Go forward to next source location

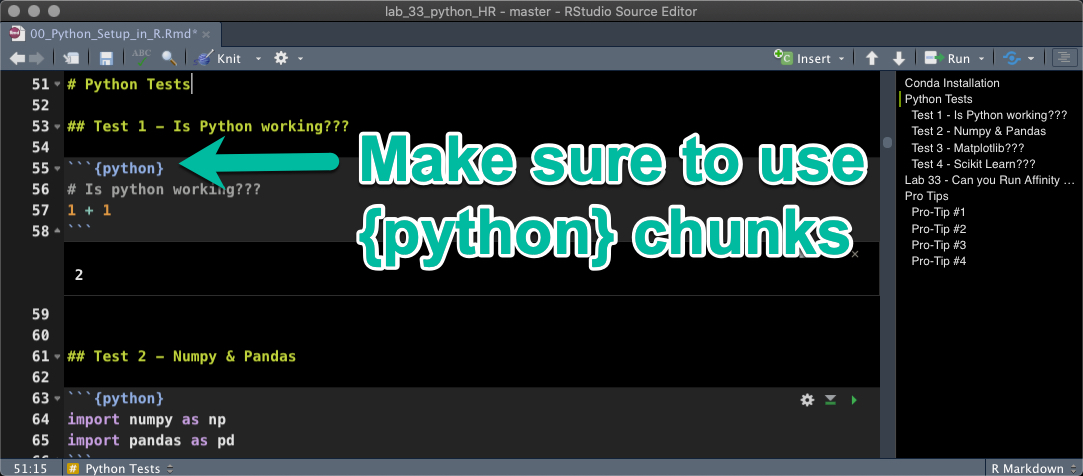point(37,59)
